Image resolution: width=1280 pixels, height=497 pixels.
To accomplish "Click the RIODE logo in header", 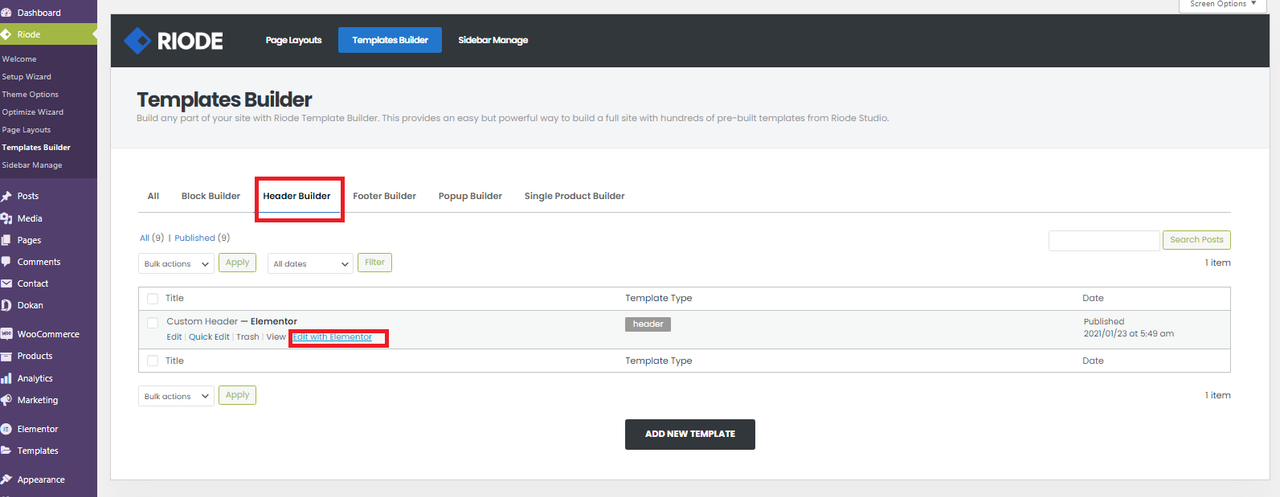I will 173,40.
